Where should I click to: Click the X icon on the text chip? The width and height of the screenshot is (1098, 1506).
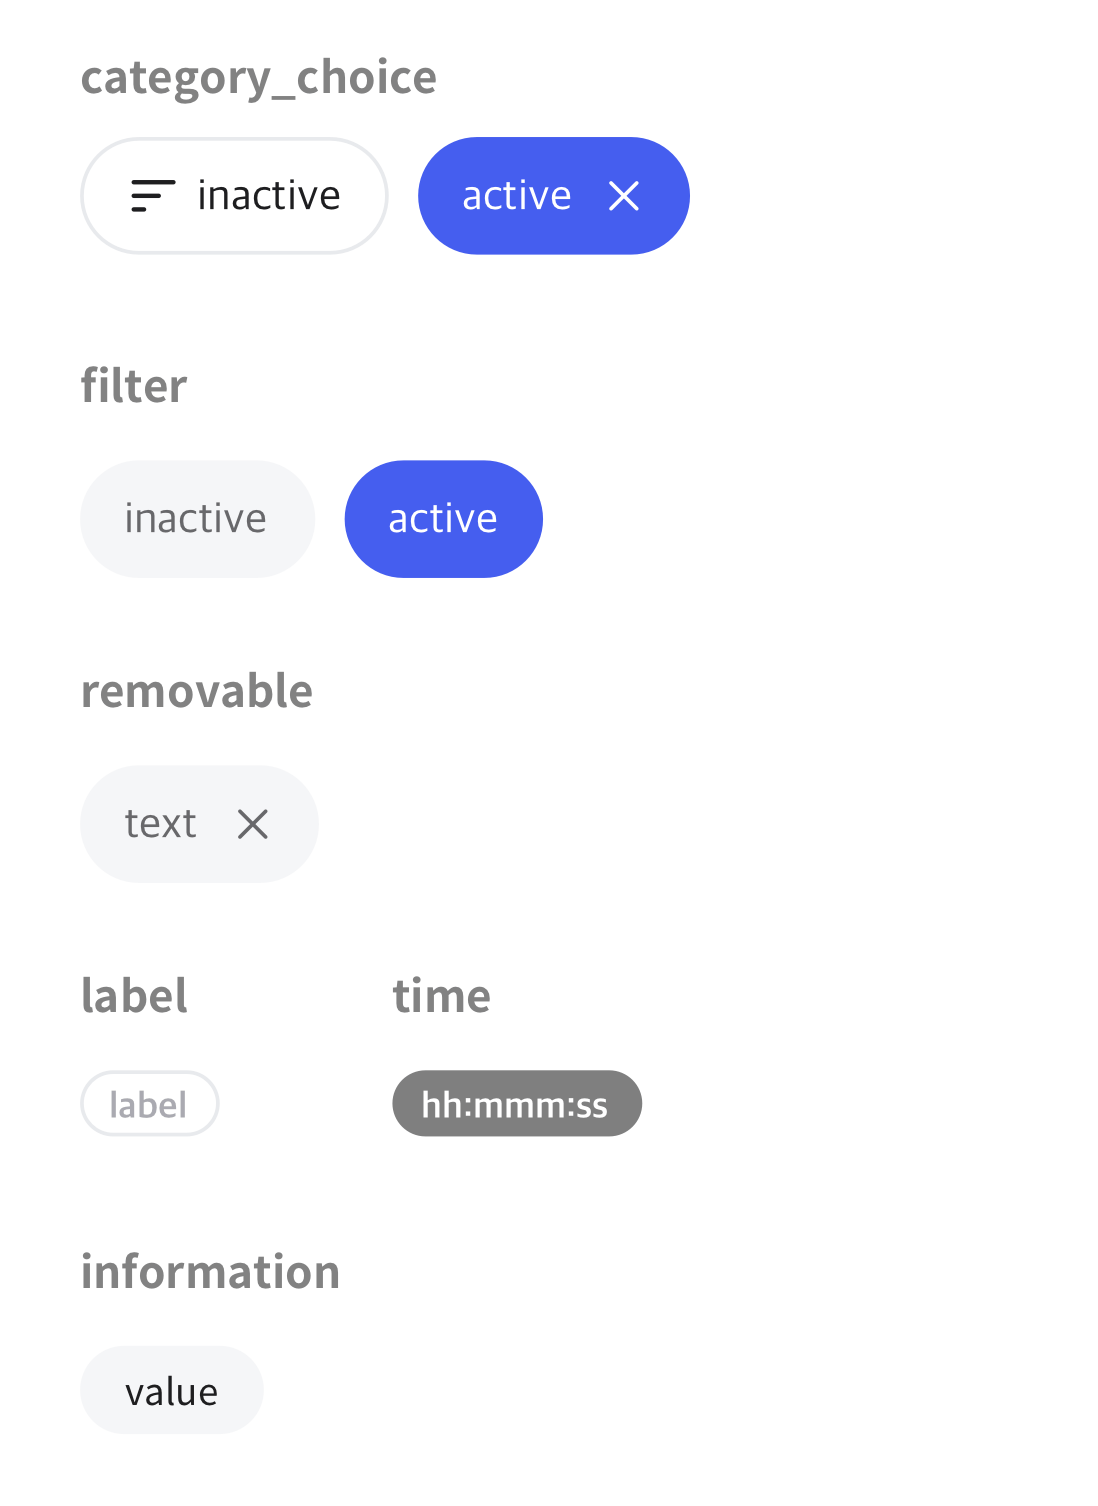[253, 824]
